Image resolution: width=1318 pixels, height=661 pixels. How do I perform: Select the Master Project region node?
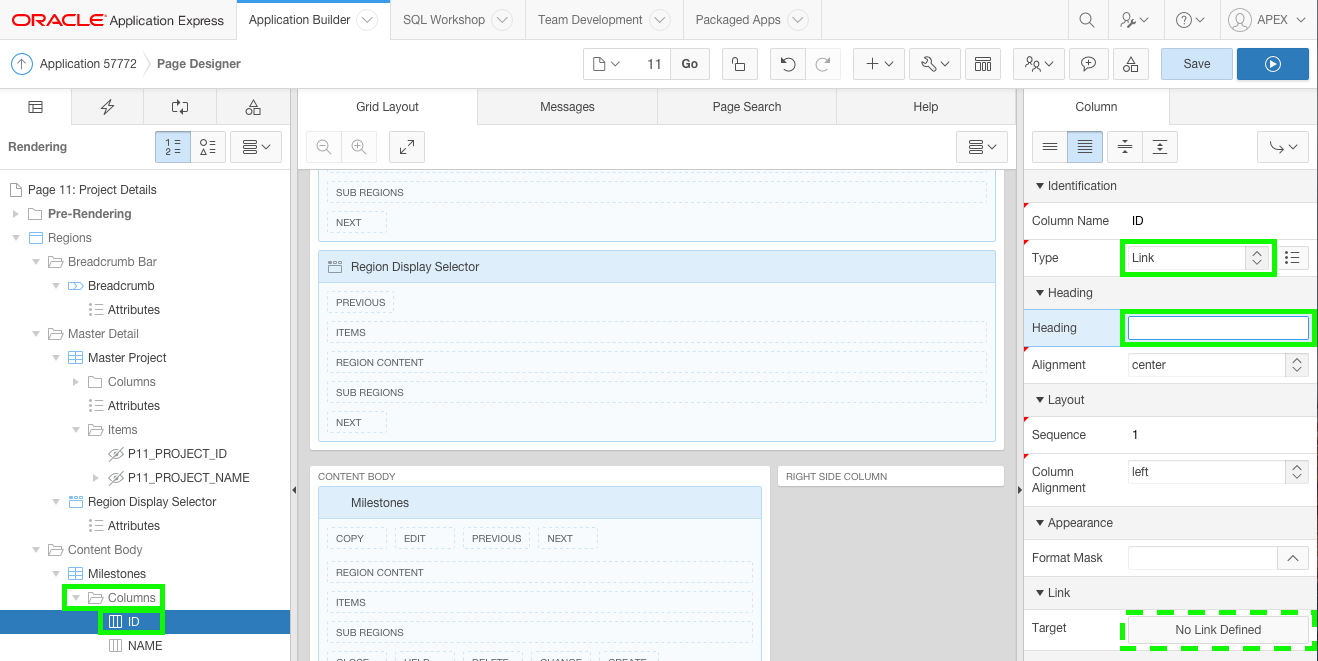coord(127,358)
